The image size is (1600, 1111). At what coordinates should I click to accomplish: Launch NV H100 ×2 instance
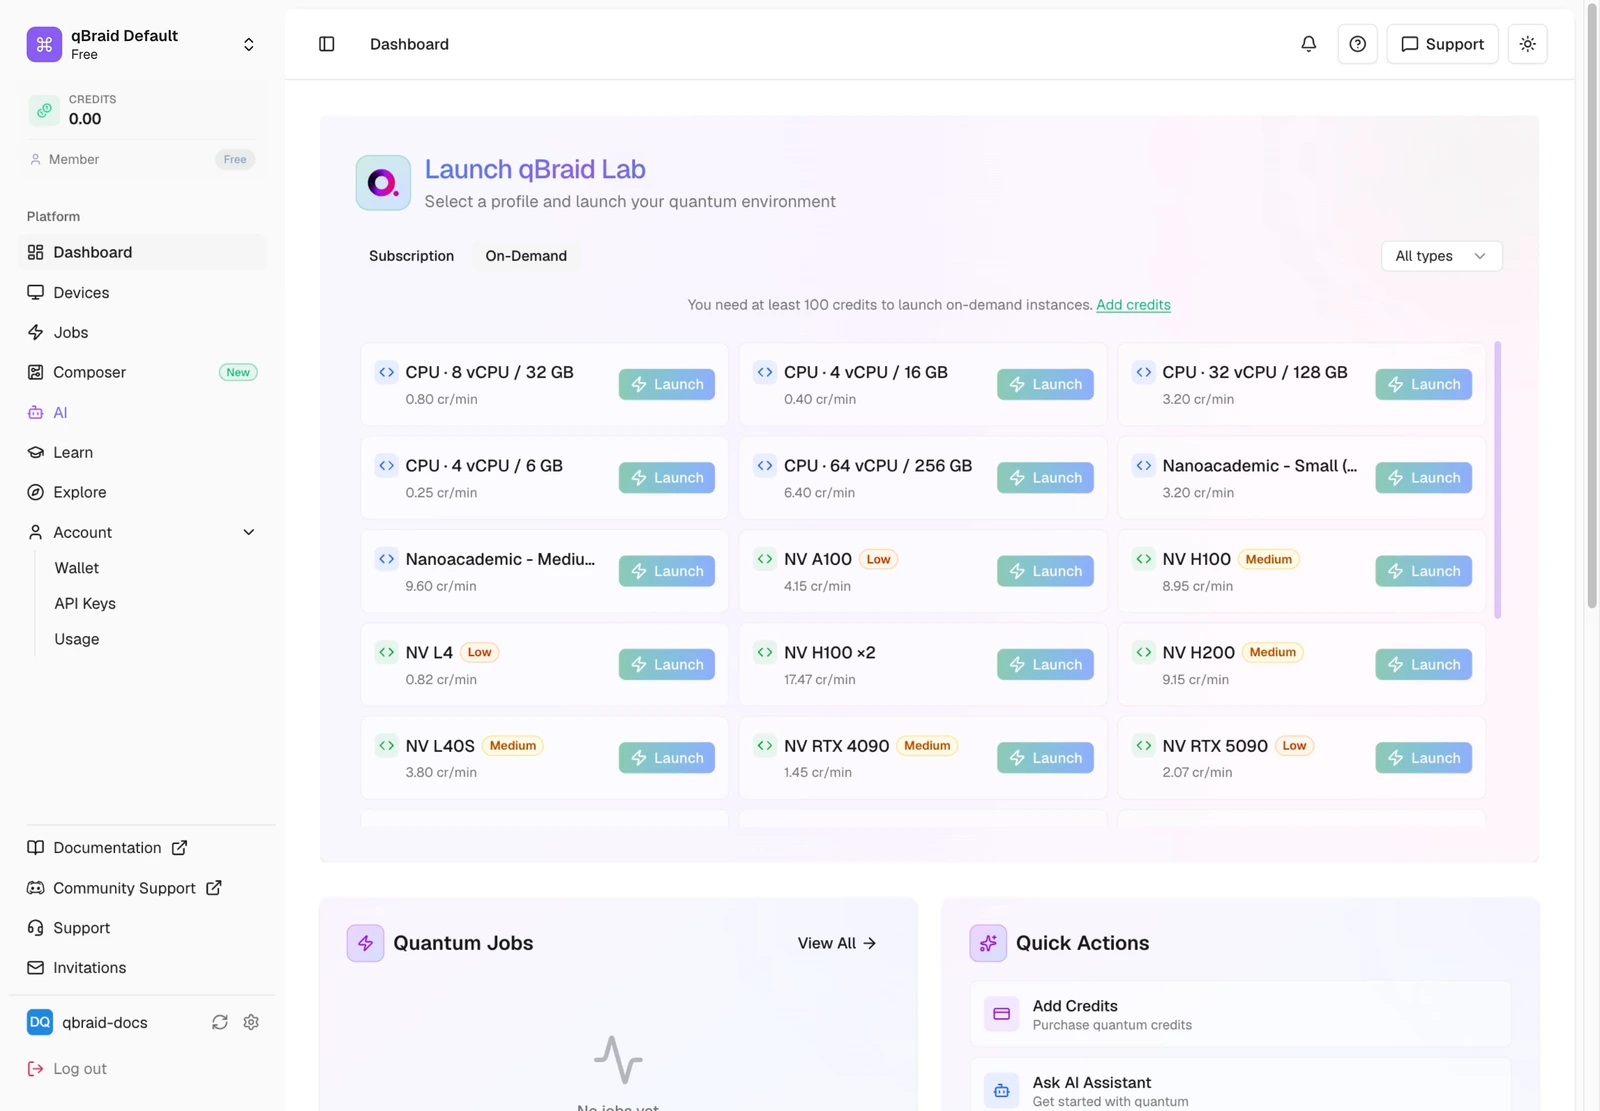[1045, 665]
